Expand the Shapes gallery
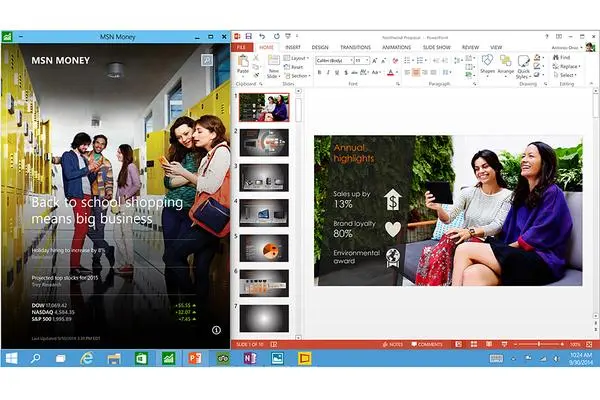 click(x=488, y=66)
